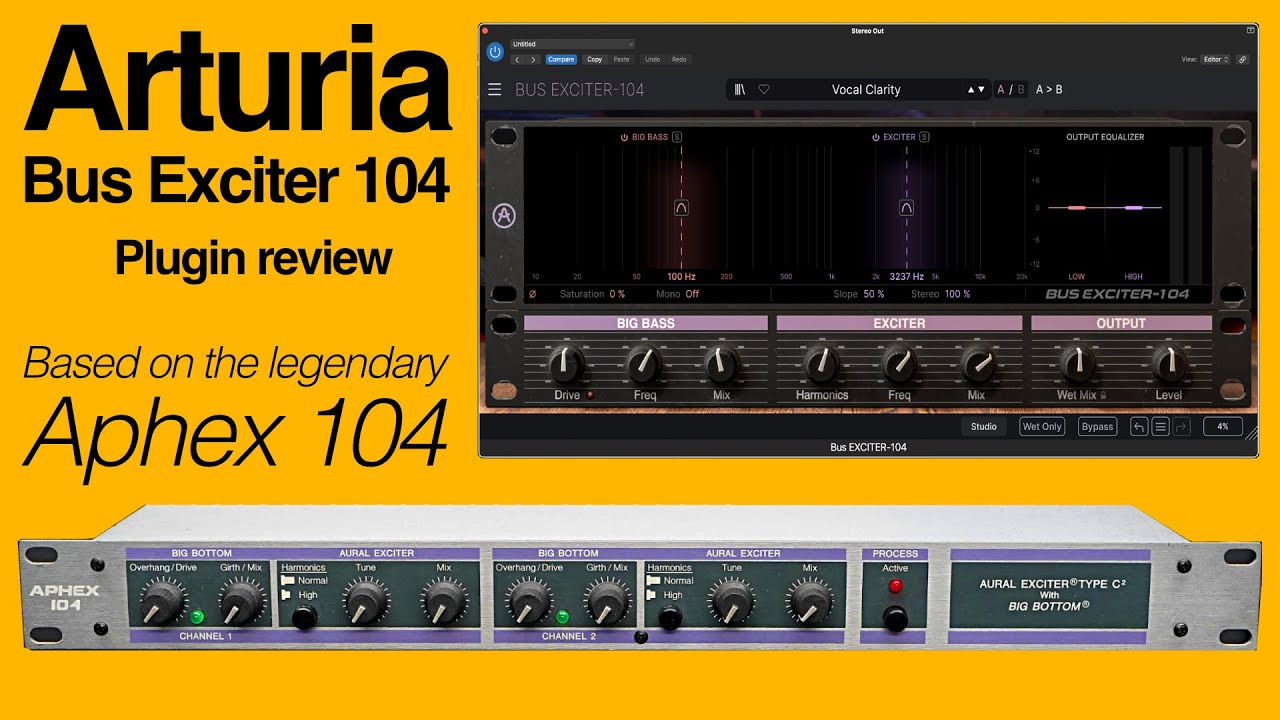Click the Exciter band filter handle

click(x=906, y=208)
